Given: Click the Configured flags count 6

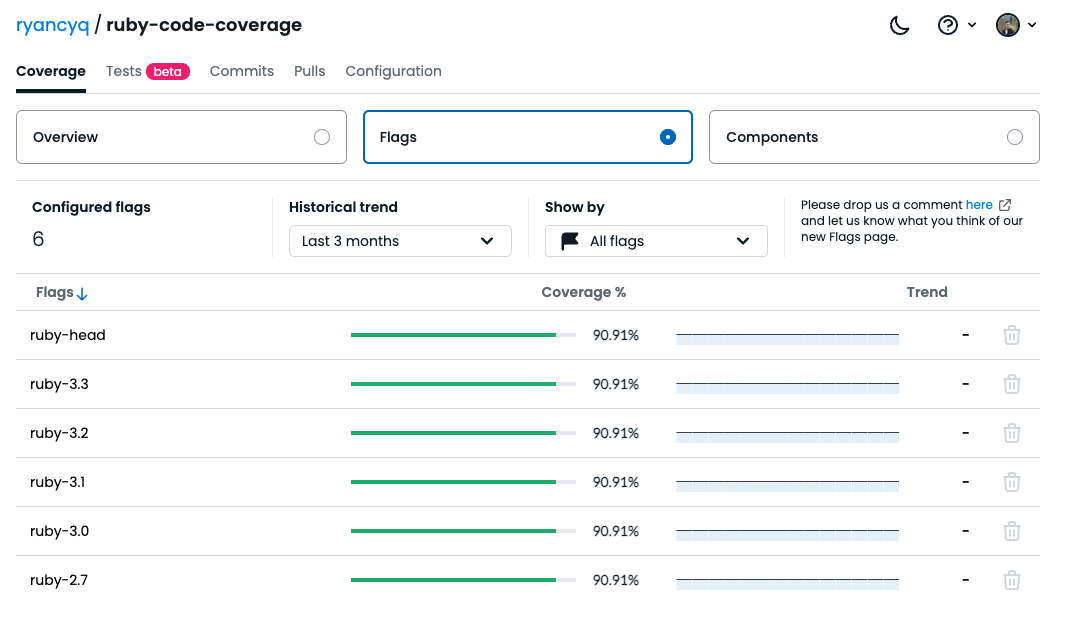Looking at the screenshot, I should [38, 240].
